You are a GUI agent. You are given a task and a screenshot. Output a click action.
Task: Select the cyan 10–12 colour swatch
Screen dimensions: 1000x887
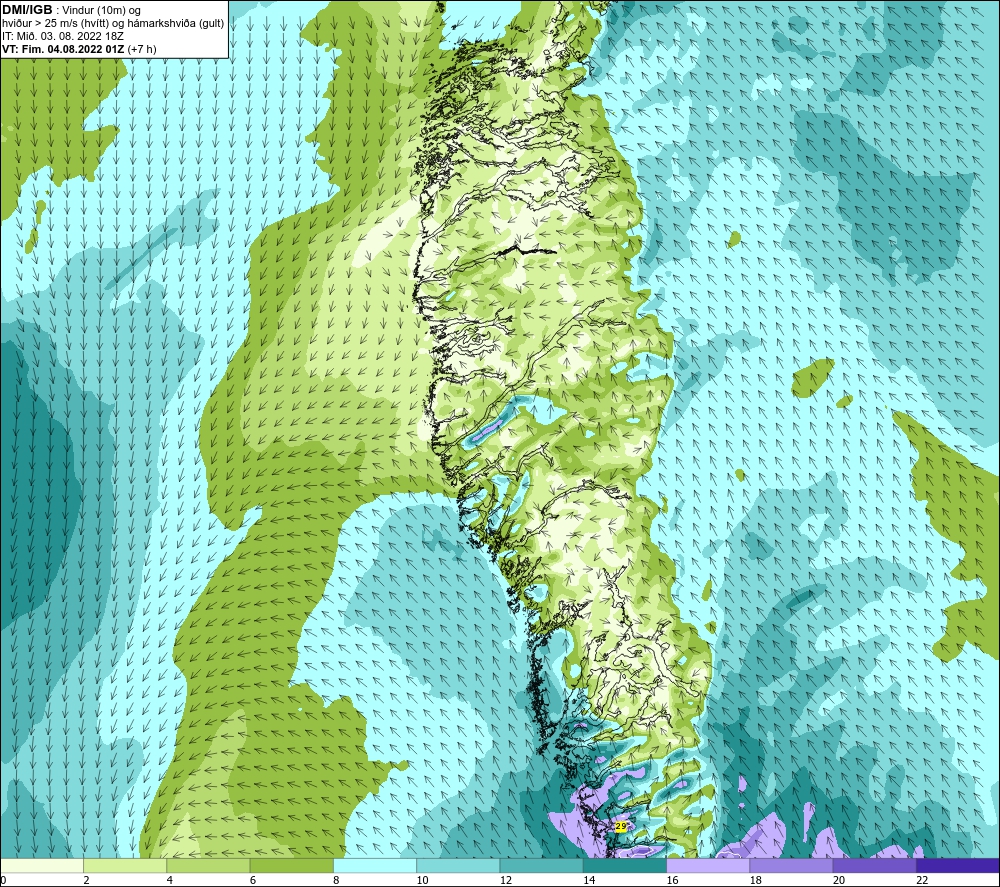(x=458, y=865)
